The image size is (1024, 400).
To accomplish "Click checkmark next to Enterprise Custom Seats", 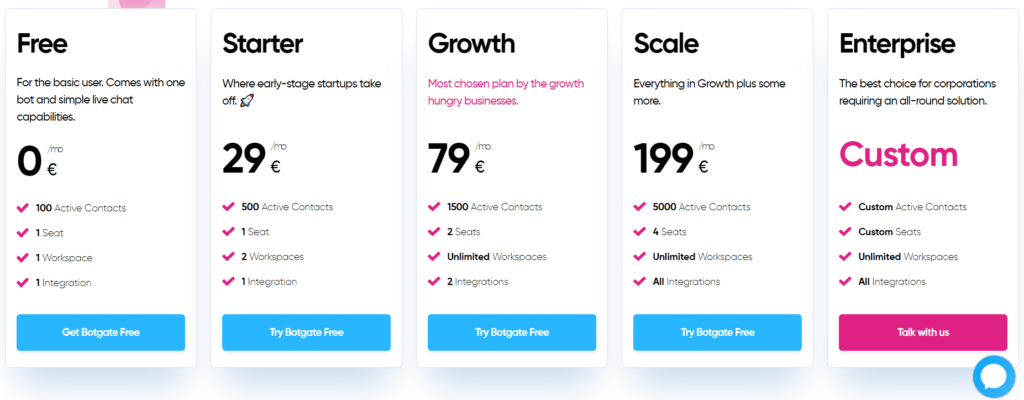I will click(x=846, y=232).
